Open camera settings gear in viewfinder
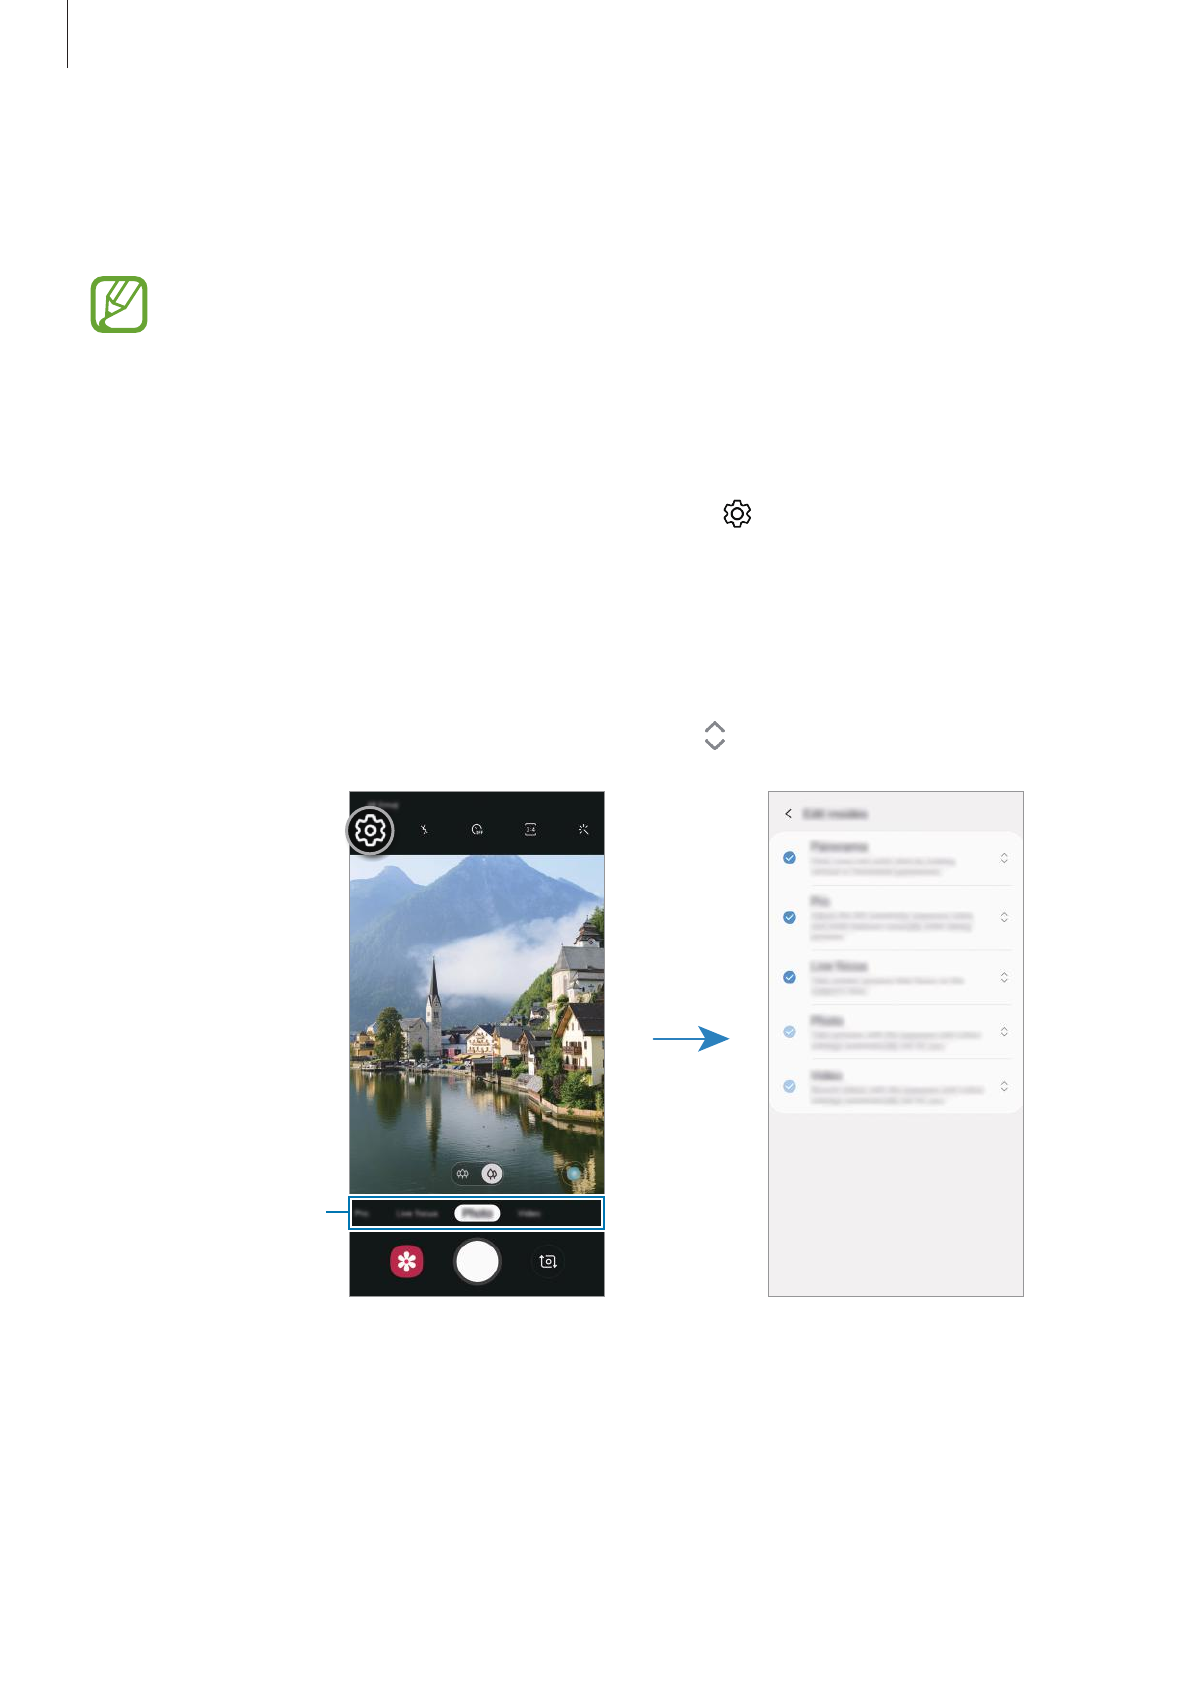Image resolution: width=1191 pixels, height=1684 pixels. click(x=370, y=831)
